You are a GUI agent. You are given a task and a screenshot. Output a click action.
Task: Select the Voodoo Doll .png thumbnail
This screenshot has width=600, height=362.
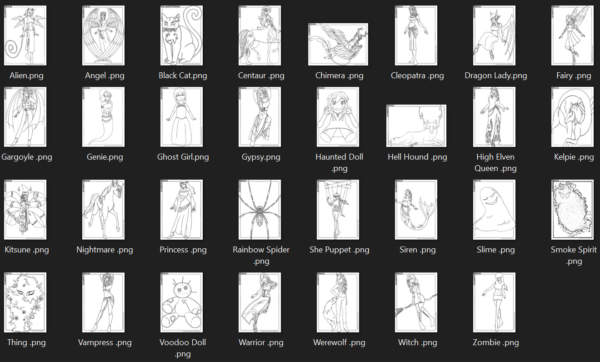pos(181,302)
